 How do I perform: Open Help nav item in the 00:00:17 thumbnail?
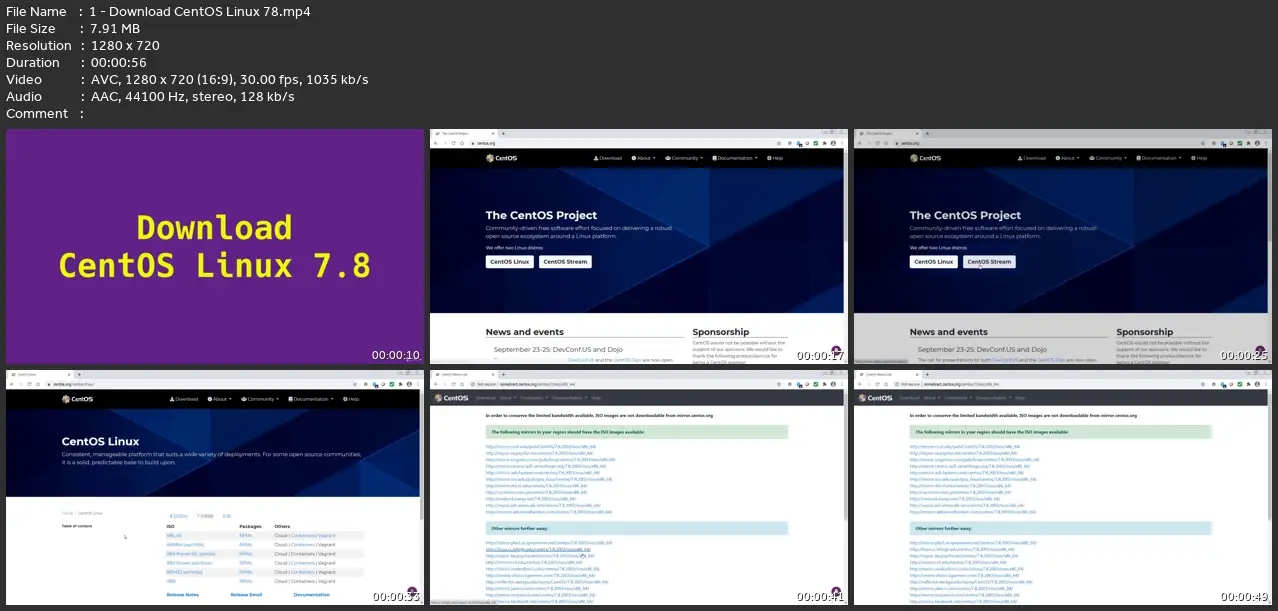pos(775,158)
